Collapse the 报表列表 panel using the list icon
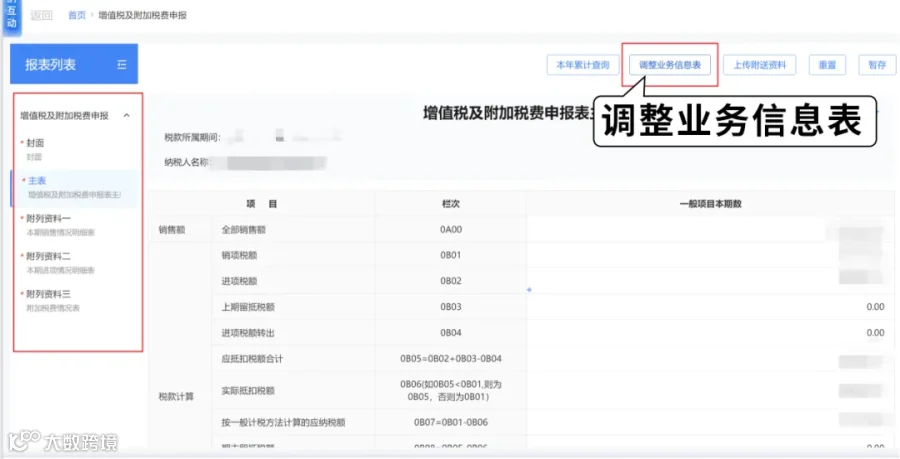 [122, 65]
